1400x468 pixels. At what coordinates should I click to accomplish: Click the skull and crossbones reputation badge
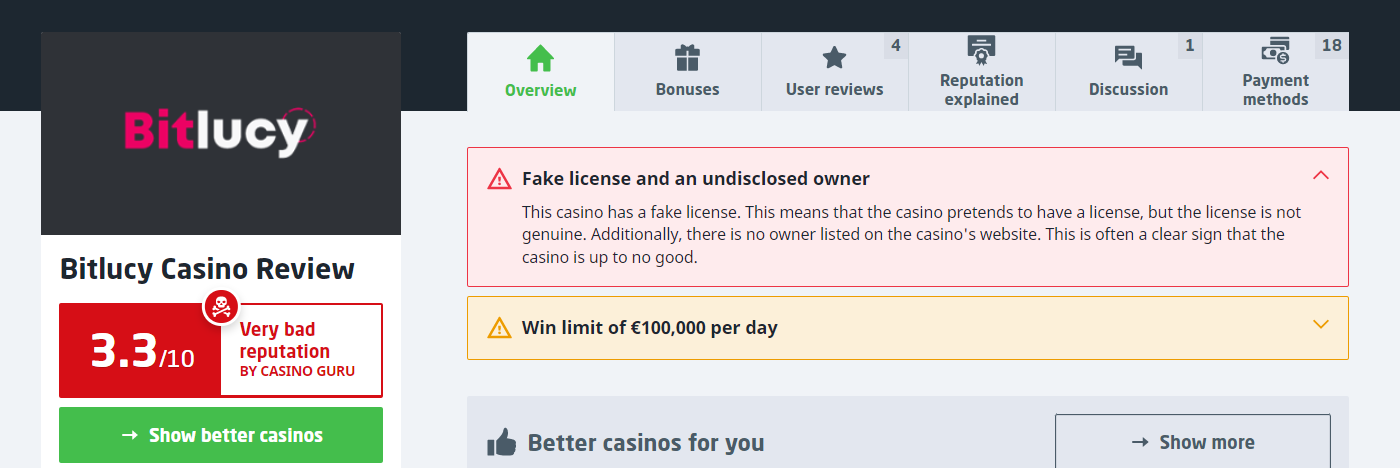click(221, 306)
